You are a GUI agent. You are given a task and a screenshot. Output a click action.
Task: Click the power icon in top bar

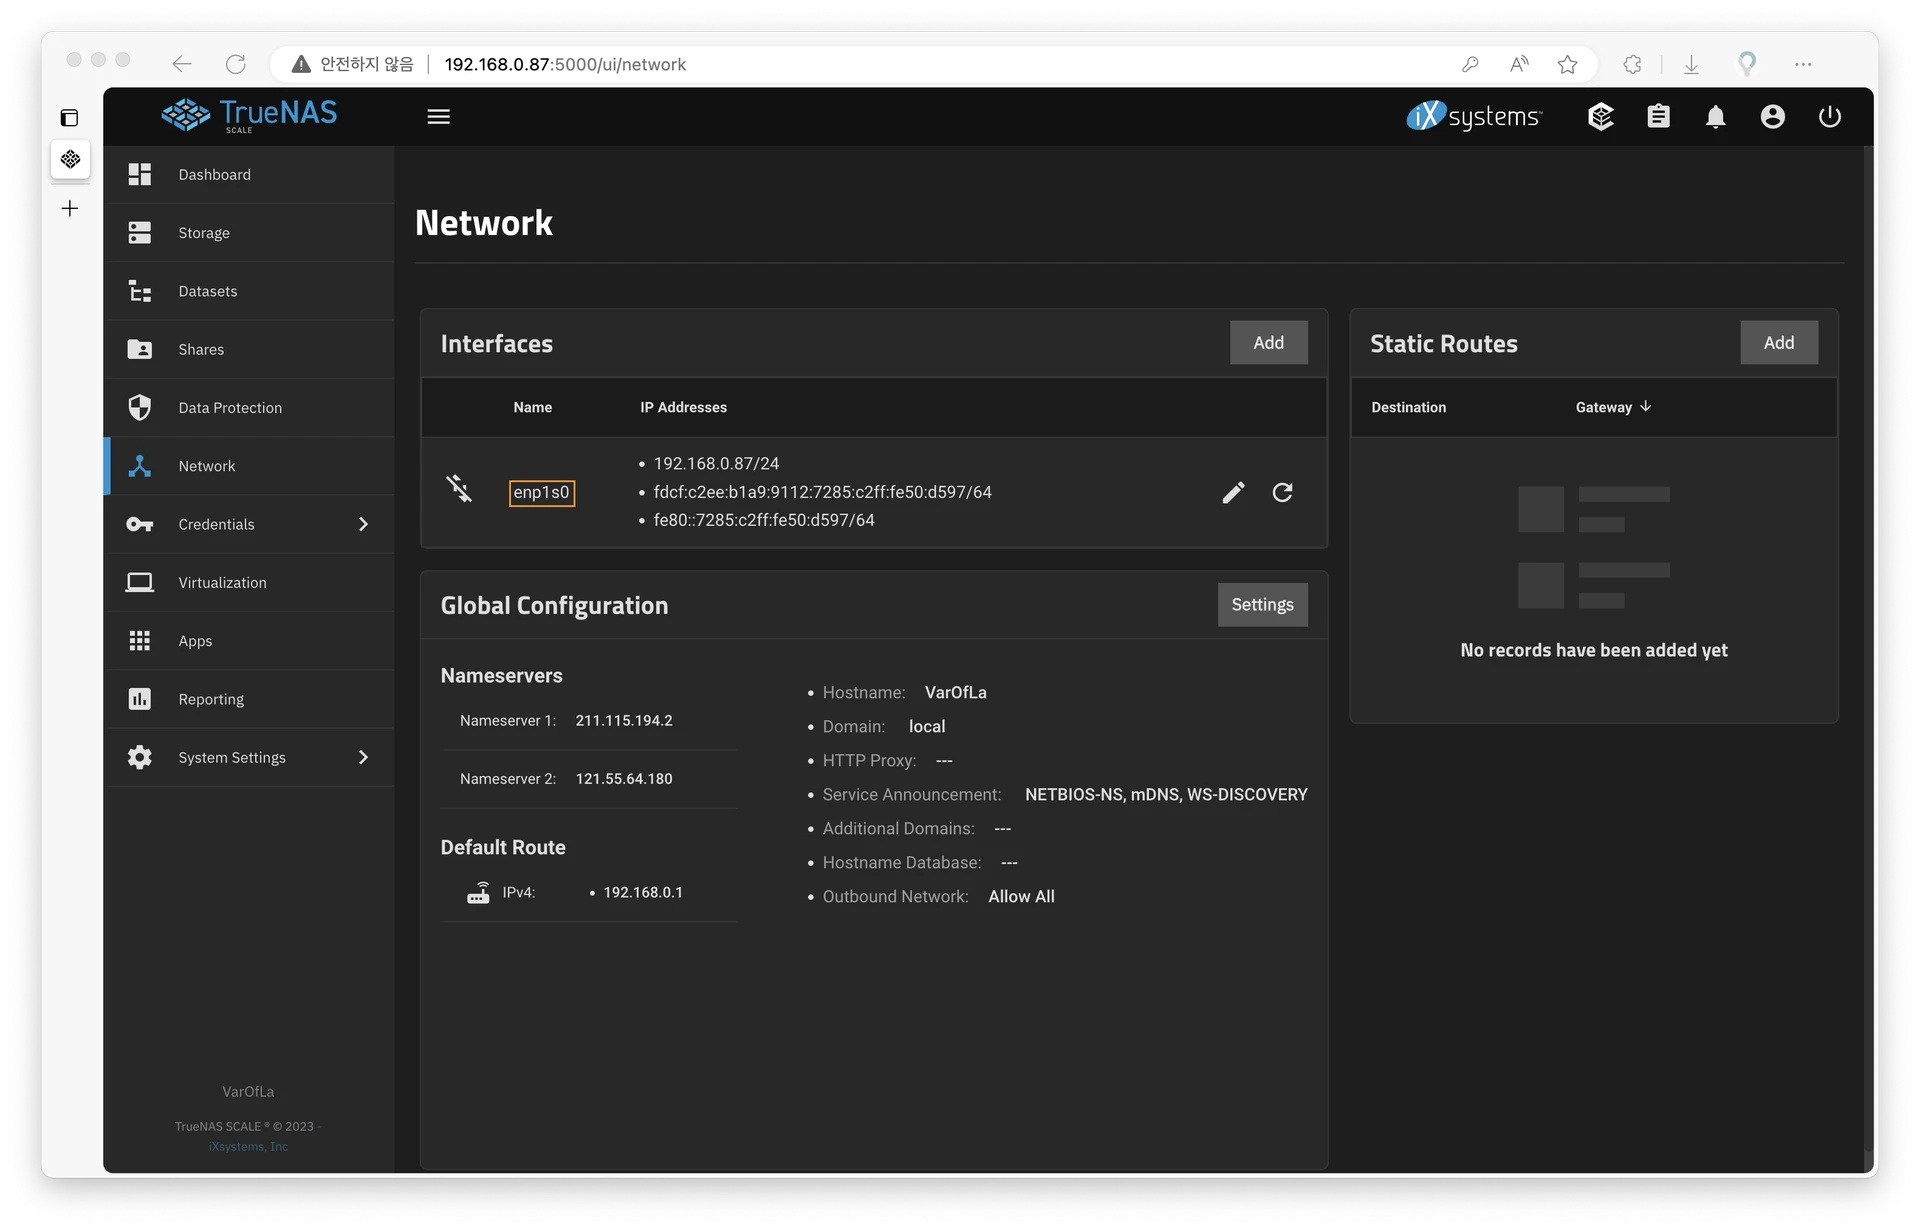1829,117
